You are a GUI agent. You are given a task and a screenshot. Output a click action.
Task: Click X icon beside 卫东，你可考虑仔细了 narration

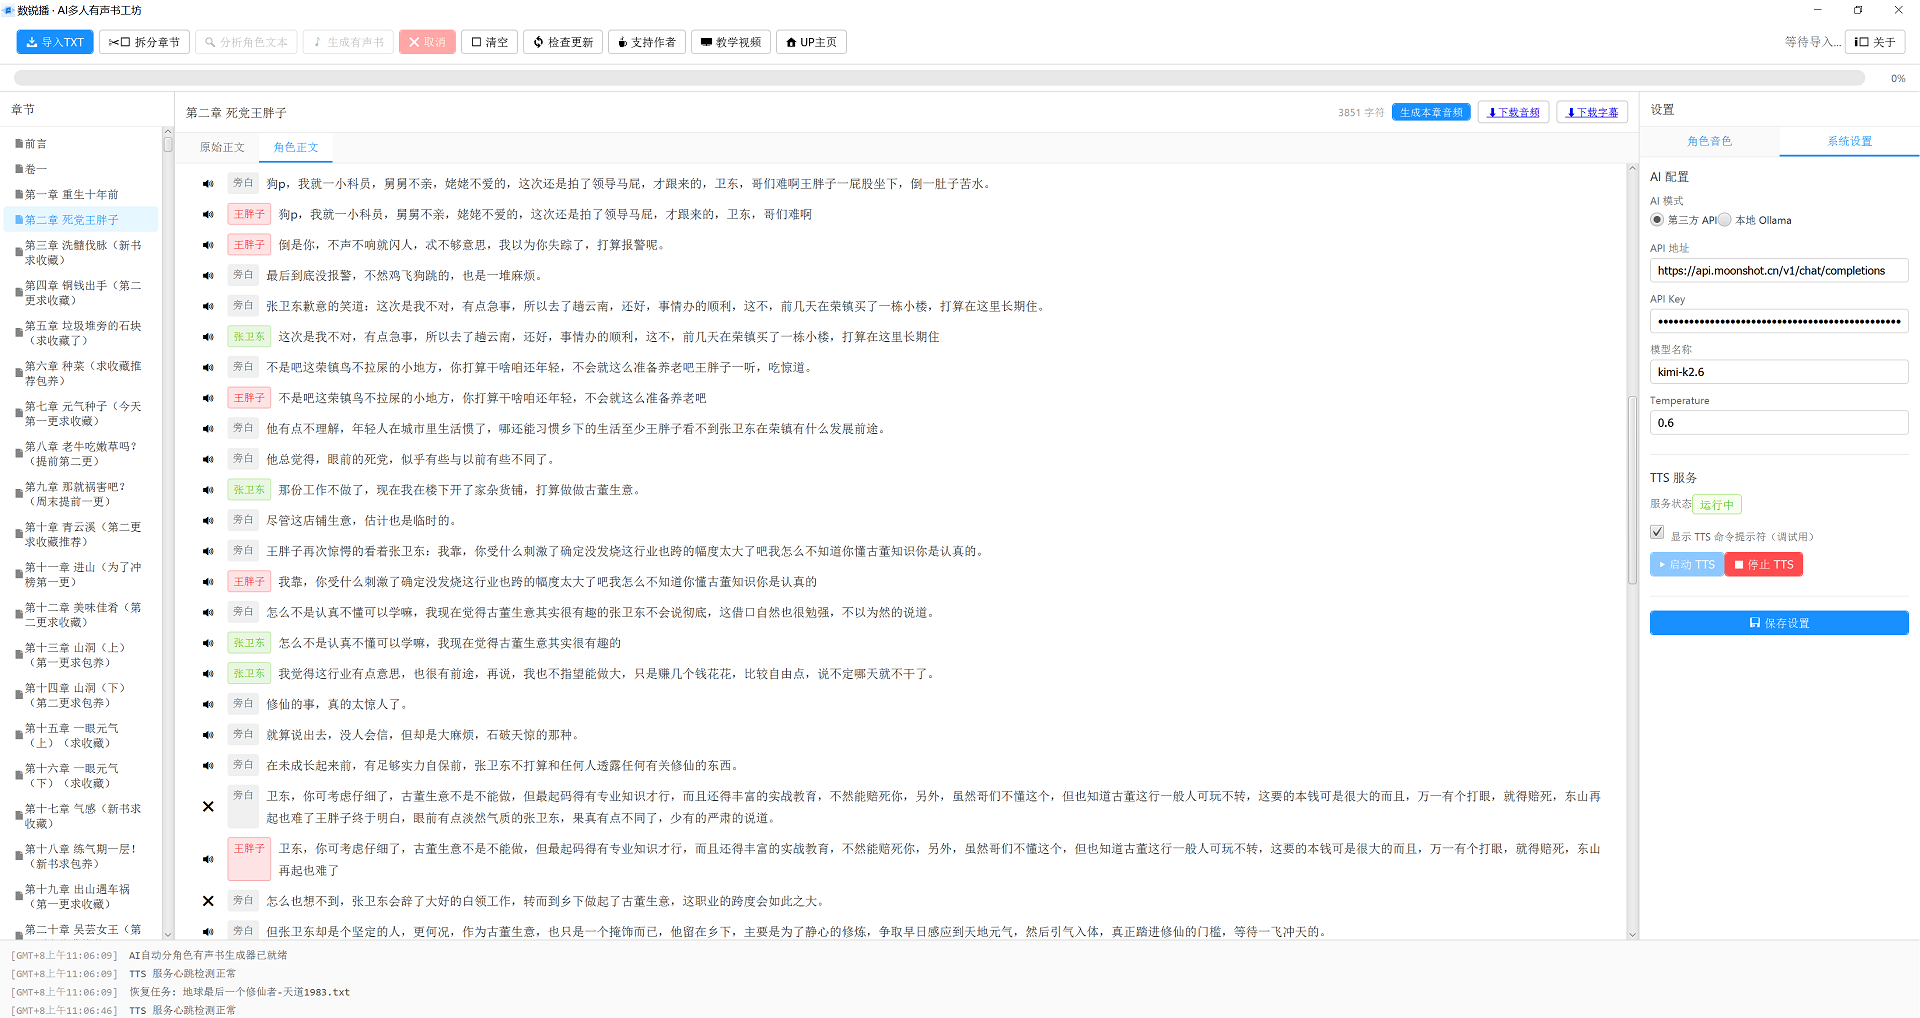click(208, 807)
